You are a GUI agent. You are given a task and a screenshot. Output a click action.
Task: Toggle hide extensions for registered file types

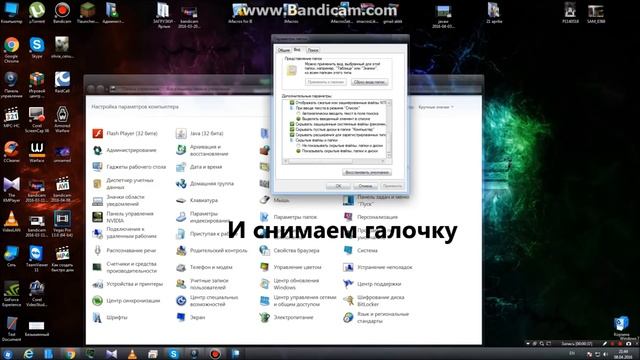coord(292,135)
